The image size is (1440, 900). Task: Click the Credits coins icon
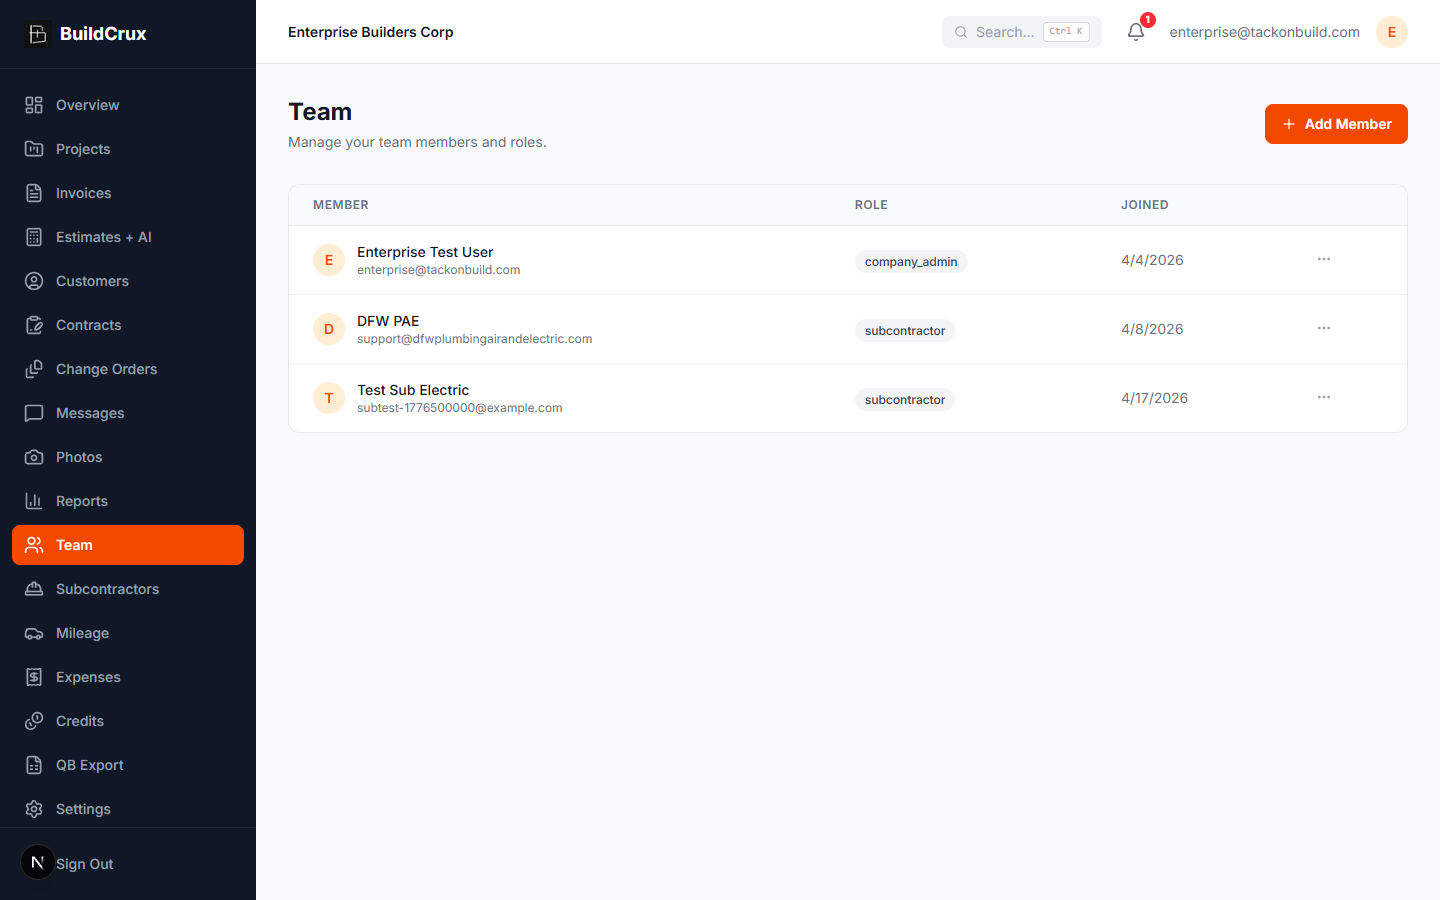[x=34, y=721]
